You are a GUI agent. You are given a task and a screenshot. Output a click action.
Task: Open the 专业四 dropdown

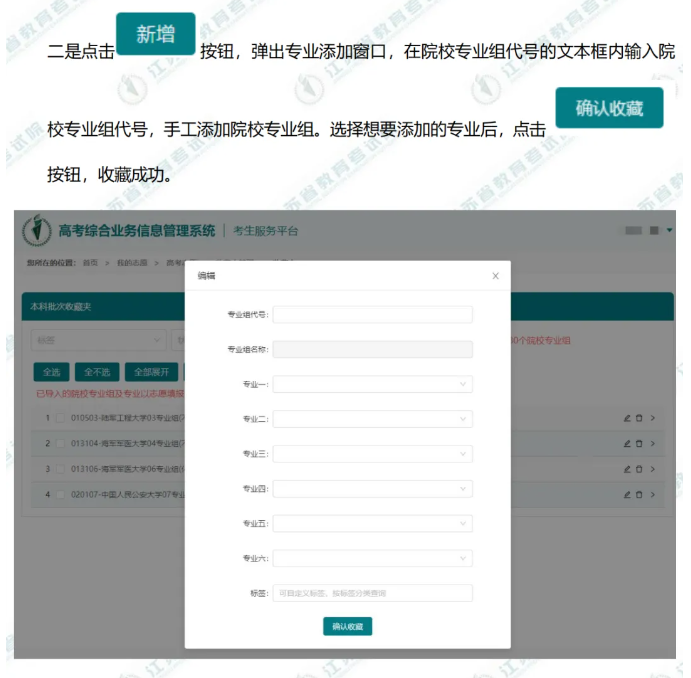(372, 489)
